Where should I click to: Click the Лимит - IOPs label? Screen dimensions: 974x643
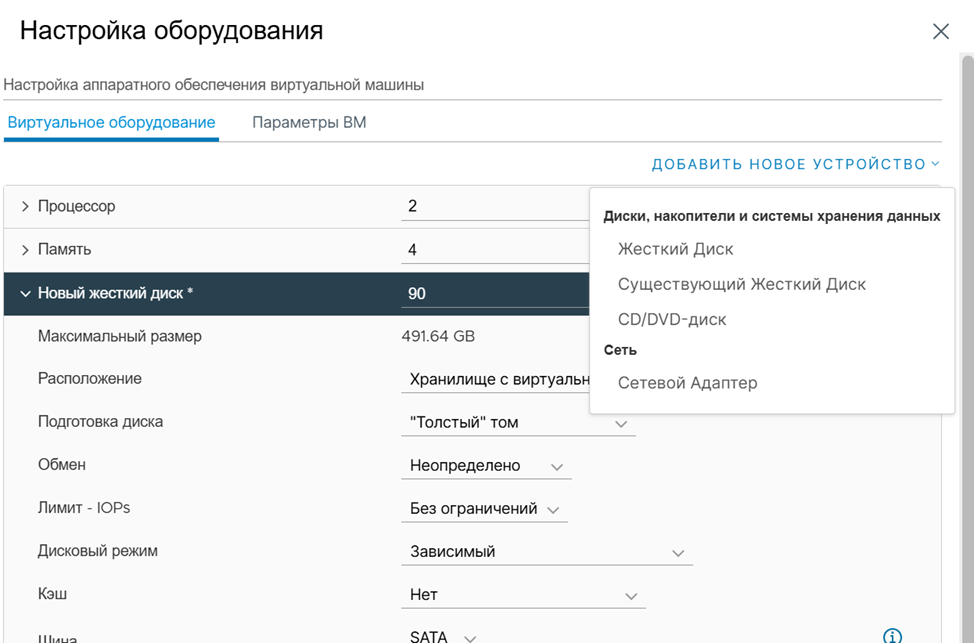click(x=84, y=508)
